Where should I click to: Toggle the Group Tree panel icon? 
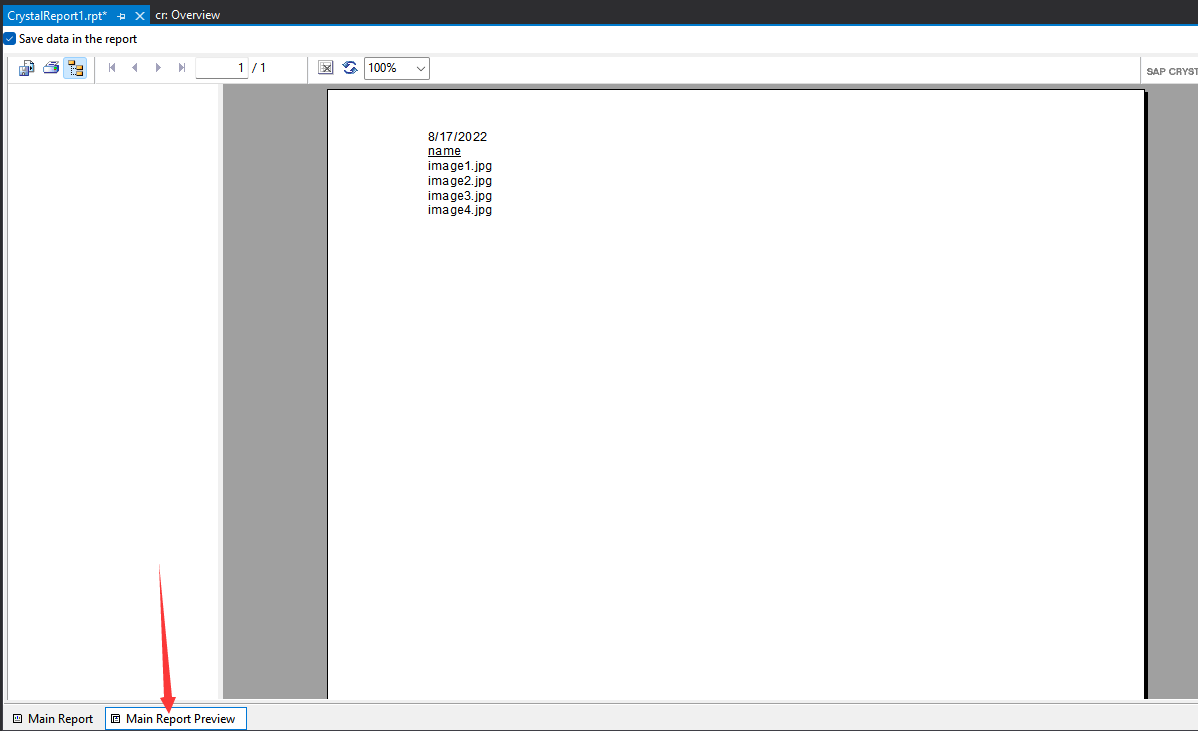tap(75, 67)
